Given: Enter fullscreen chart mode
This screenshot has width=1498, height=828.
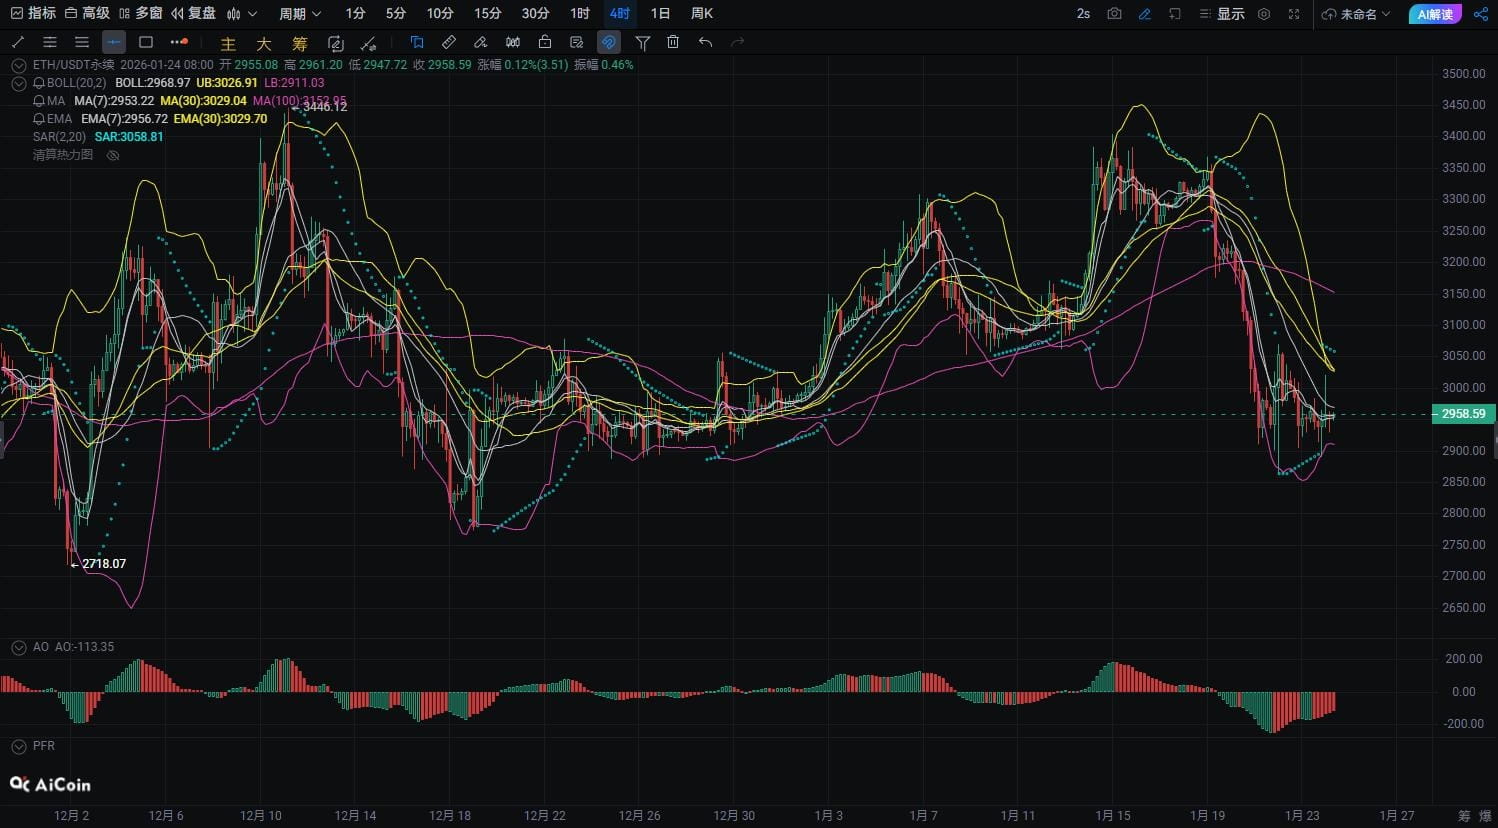Looking at the screenshot, I should coord(1294,14).
